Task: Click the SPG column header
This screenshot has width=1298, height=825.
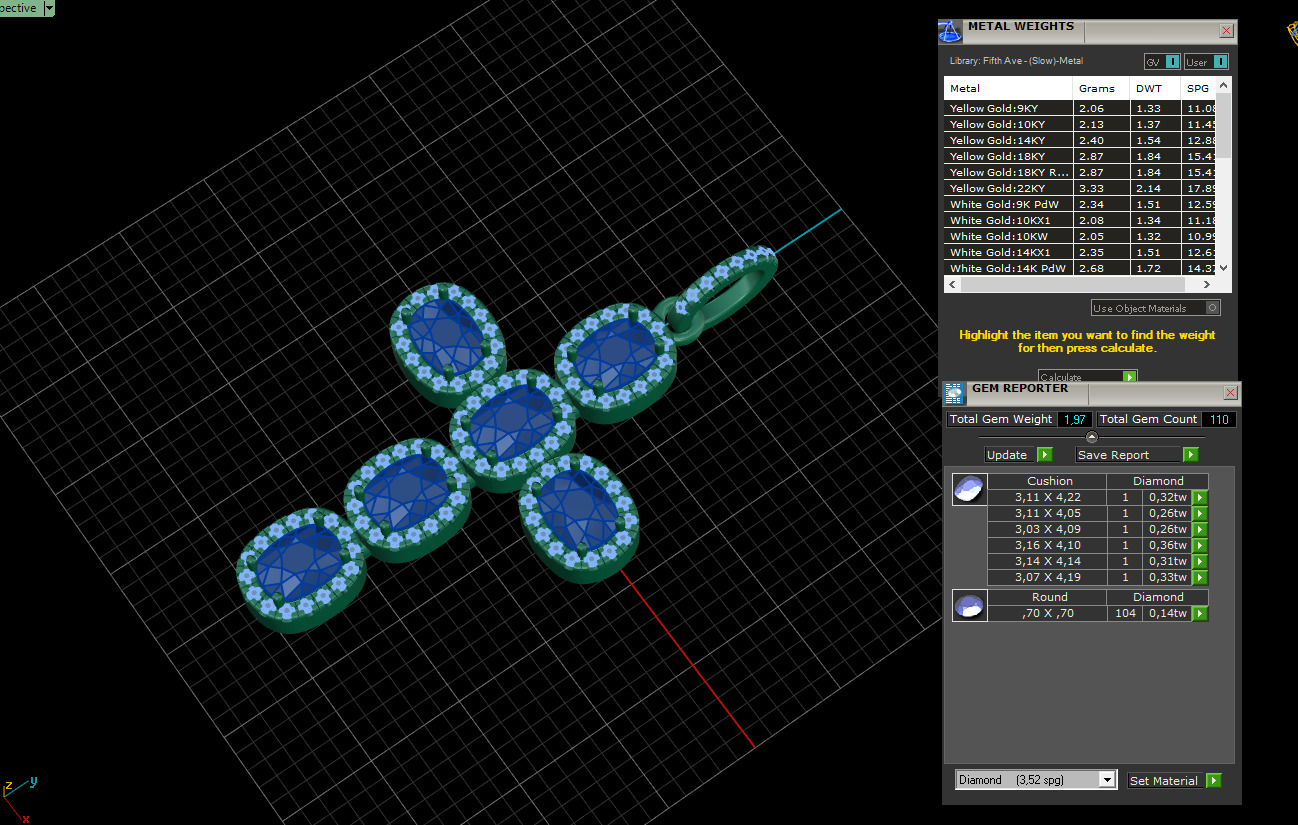Action: tap(1198, 88)
